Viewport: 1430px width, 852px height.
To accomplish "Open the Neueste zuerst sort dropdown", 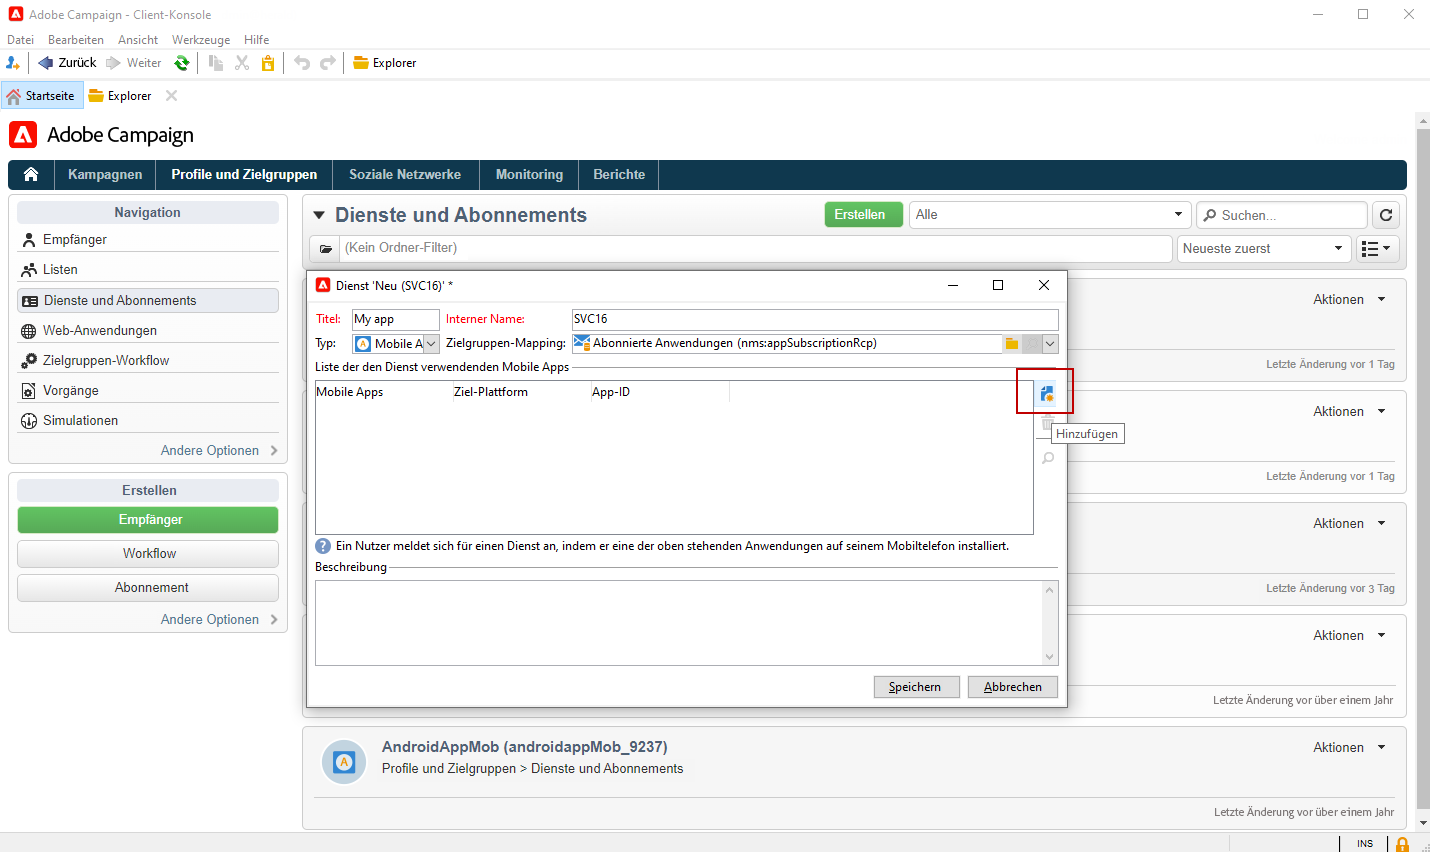I will [x=1264, y=248].
